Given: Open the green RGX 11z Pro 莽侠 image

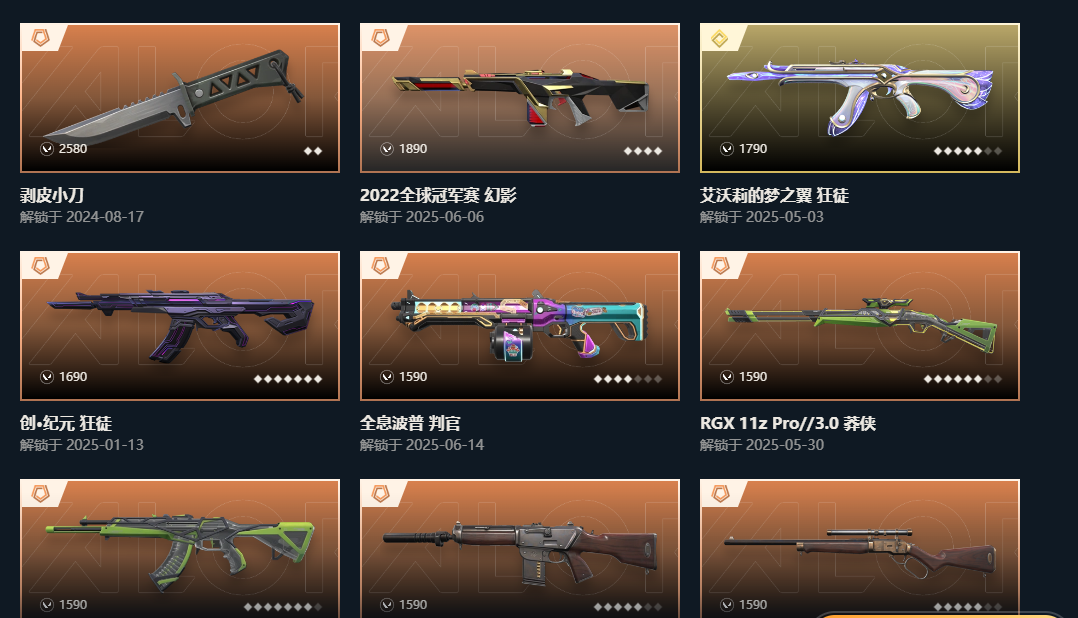Looking at the screenshot, I should 859,326.
